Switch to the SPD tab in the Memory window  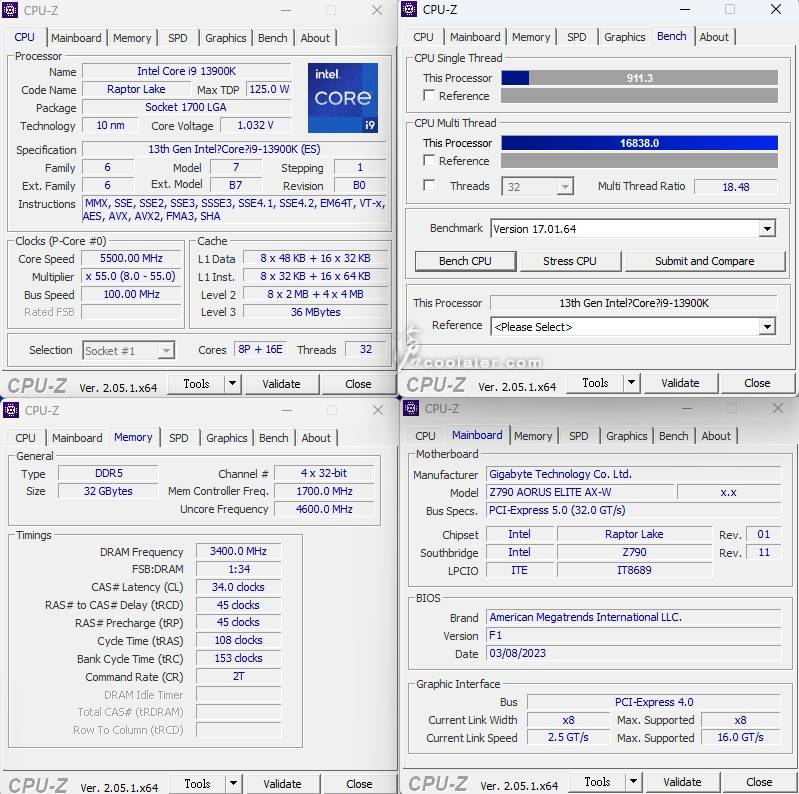pyautogui.click(x=179, y=438)
